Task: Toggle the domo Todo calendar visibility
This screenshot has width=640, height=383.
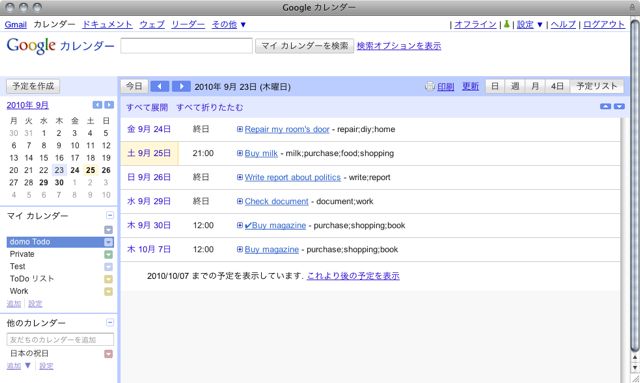Action: [x=30, y=242]
